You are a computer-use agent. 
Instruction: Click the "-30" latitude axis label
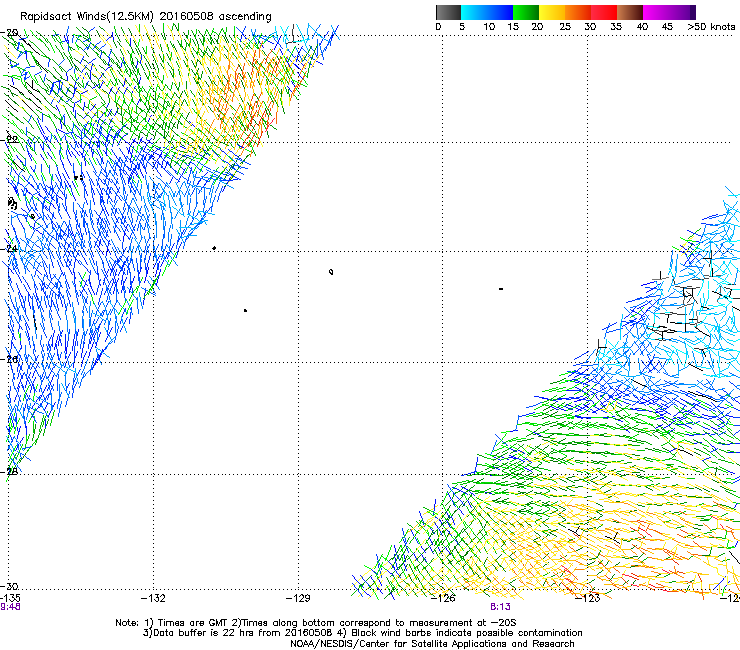tap(9, 586)
